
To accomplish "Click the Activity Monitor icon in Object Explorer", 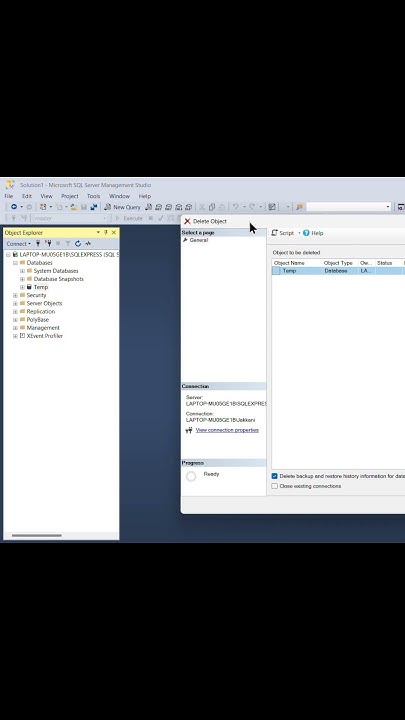I will (88, 244).
